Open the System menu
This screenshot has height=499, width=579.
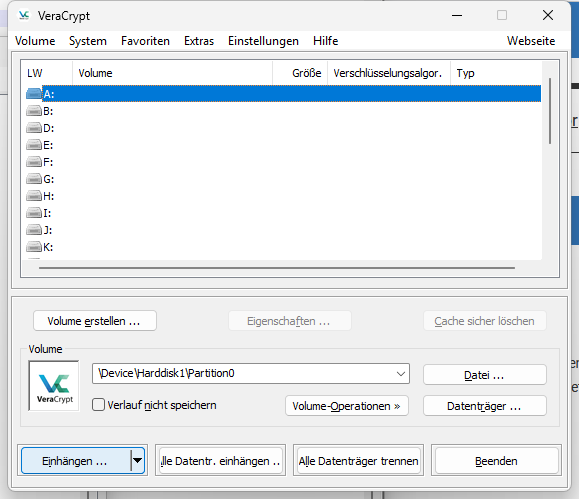[x=88, y=41]
